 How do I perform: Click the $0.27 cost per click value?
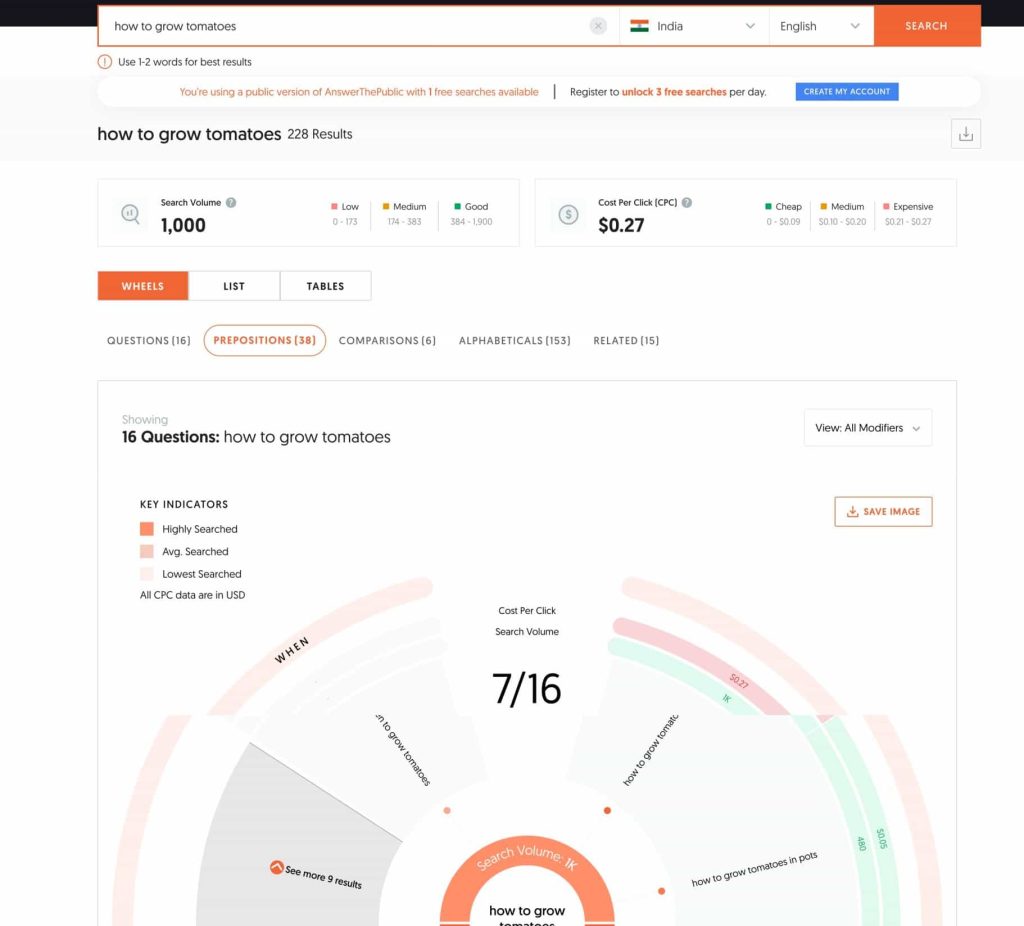pyautogui.click(x=621, y=225)
